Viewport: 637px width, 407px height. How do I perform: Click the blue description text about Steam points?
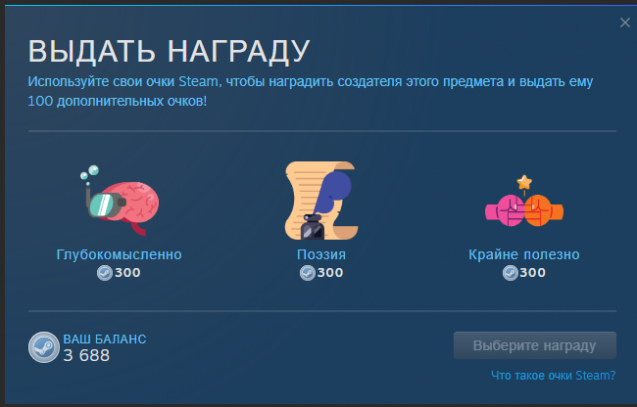point(310,91)
